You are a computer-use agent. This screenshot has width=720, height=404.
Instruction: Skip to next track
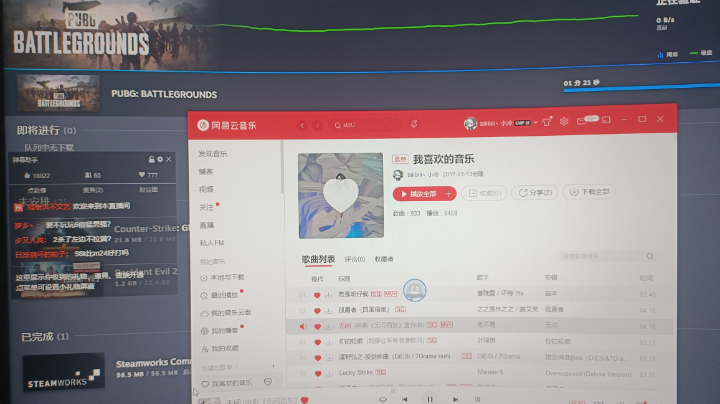(455, 399)
